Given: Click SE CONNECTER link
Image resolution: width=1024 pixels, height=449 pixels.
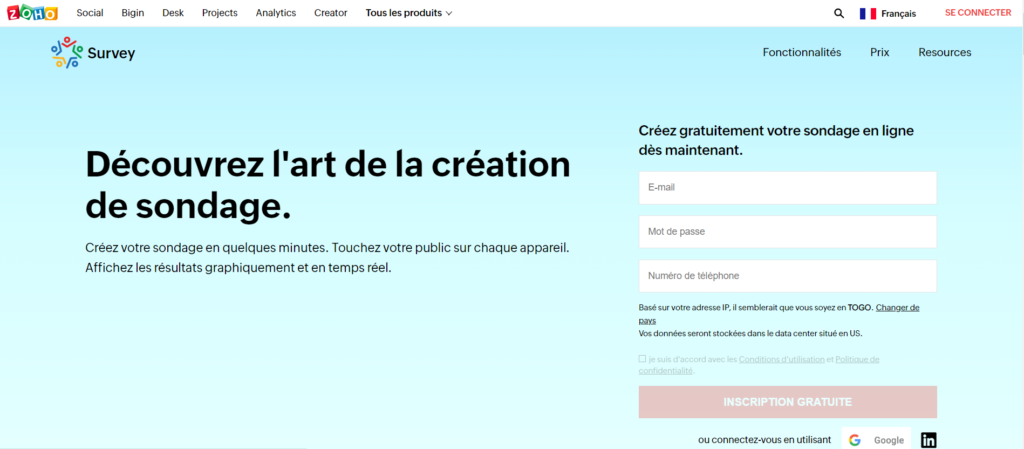Looking at the screenshot, I should (x=978, y=12).
